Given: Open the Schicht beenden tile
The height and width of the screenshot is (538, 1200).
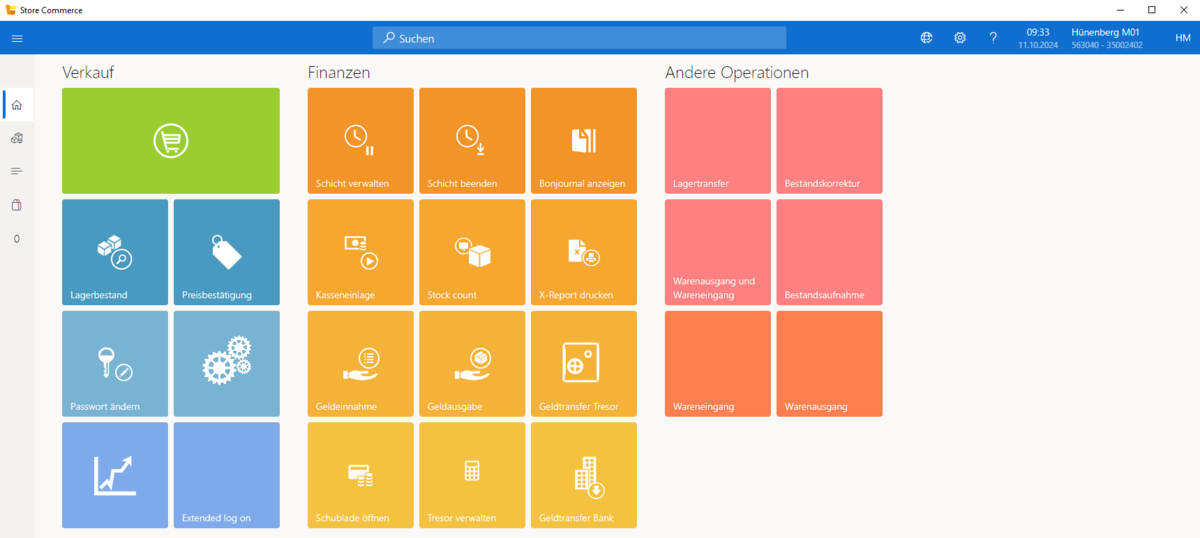Looking at the screenshot, I should pos(471,141).
